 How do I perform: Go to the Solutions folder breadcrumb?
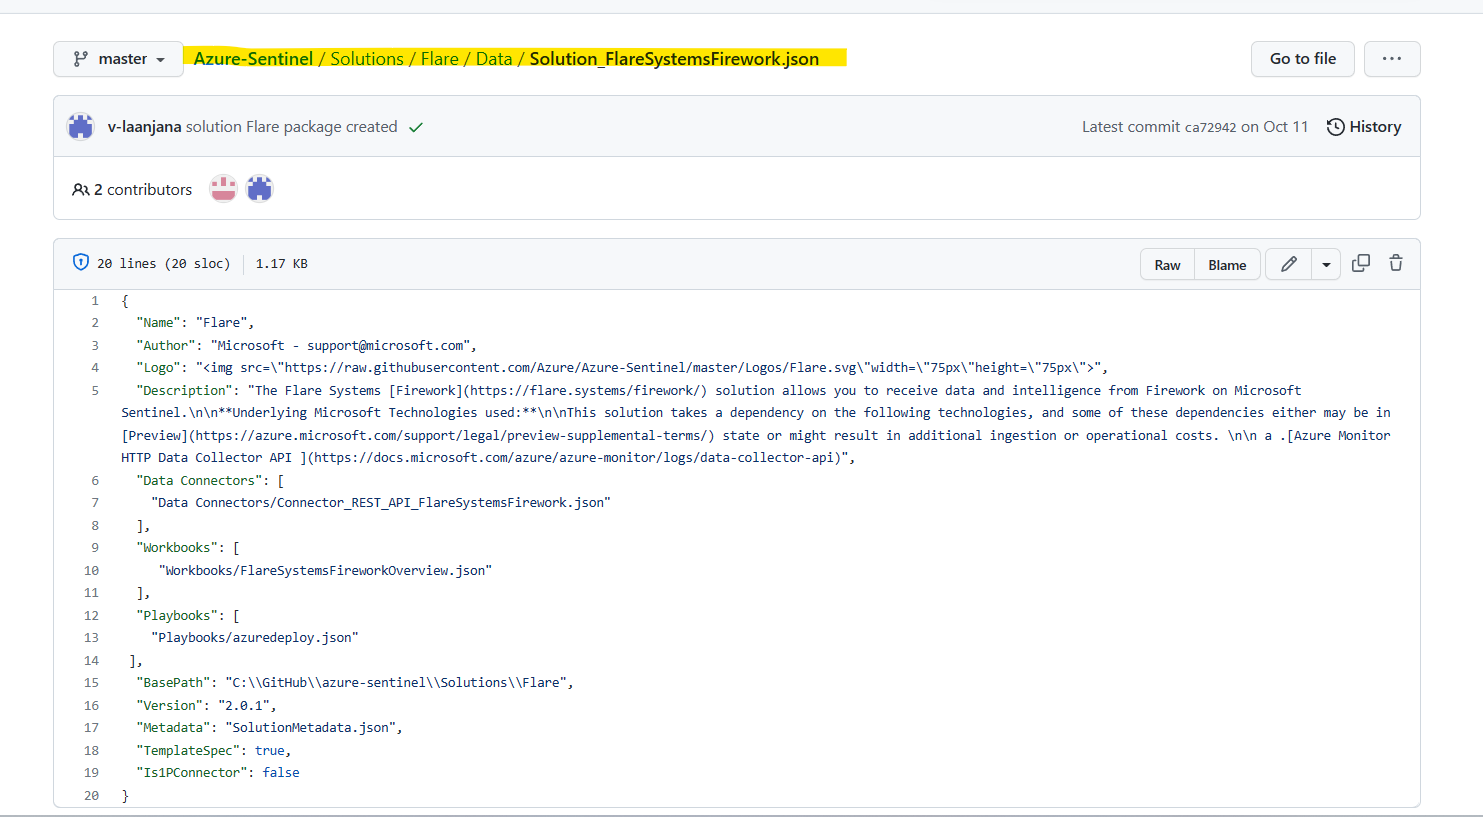point(367,59)
